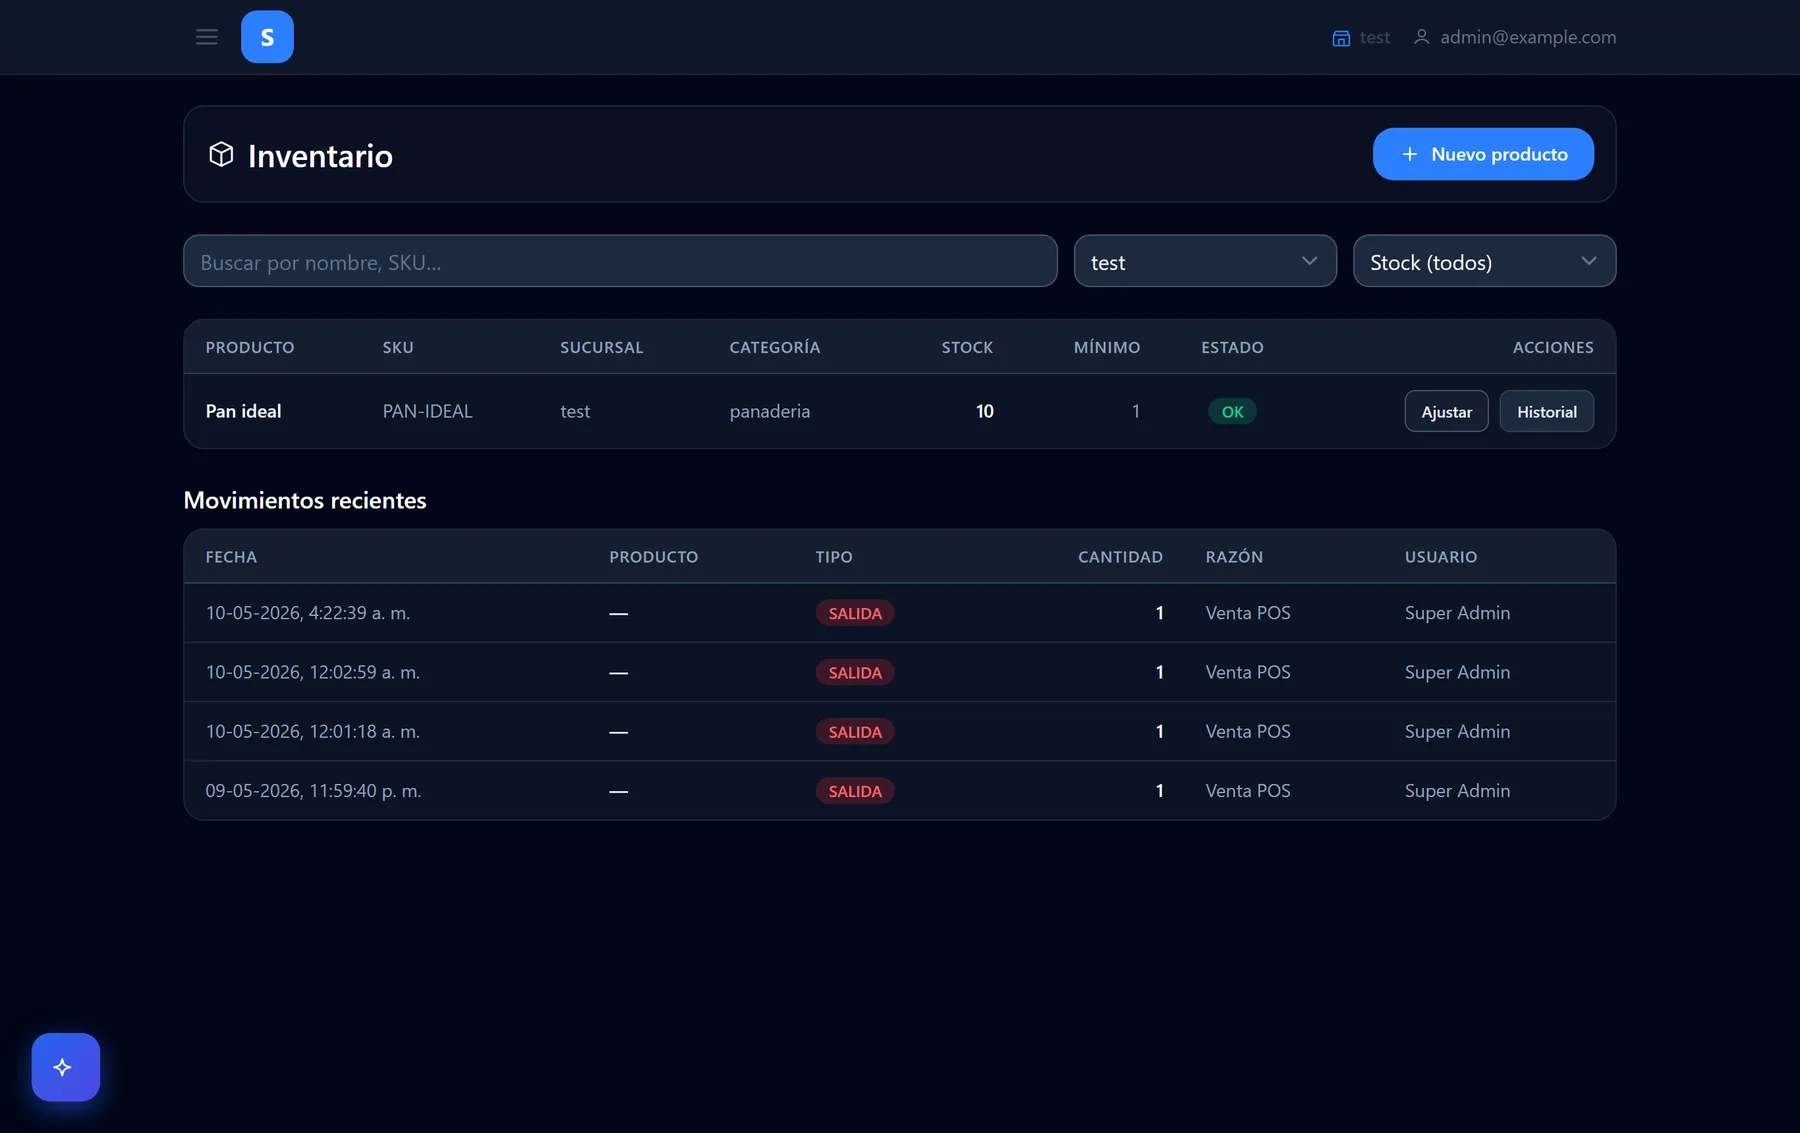Click the OK status badge

(x=1232, y=411)
